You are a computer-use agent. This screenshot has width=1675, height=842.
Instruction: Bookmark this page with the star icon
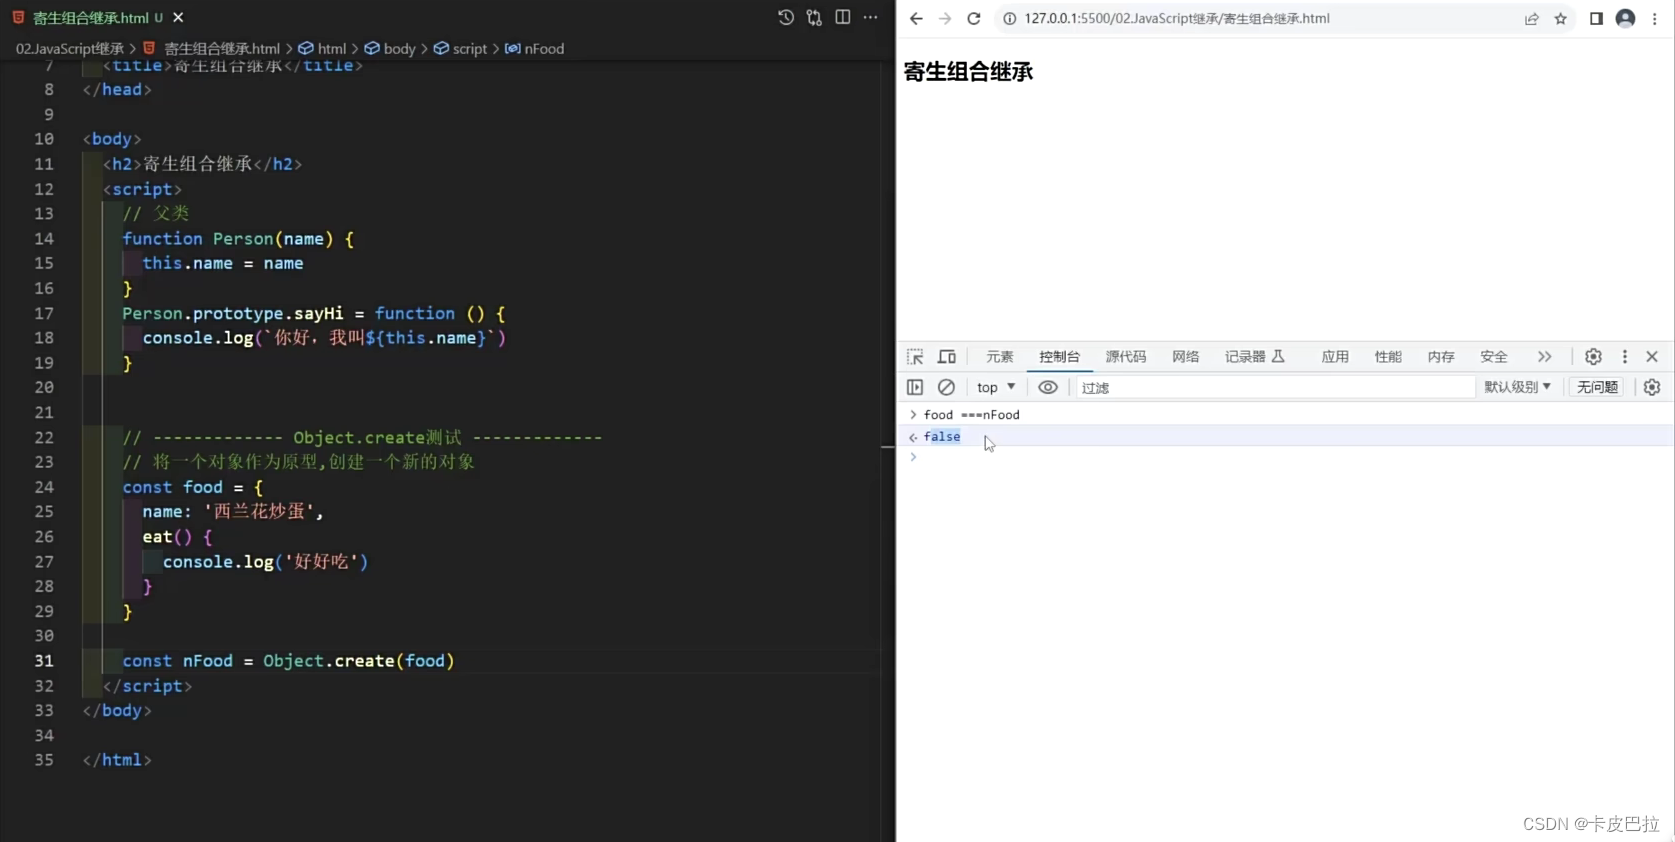coord(1561,19)
